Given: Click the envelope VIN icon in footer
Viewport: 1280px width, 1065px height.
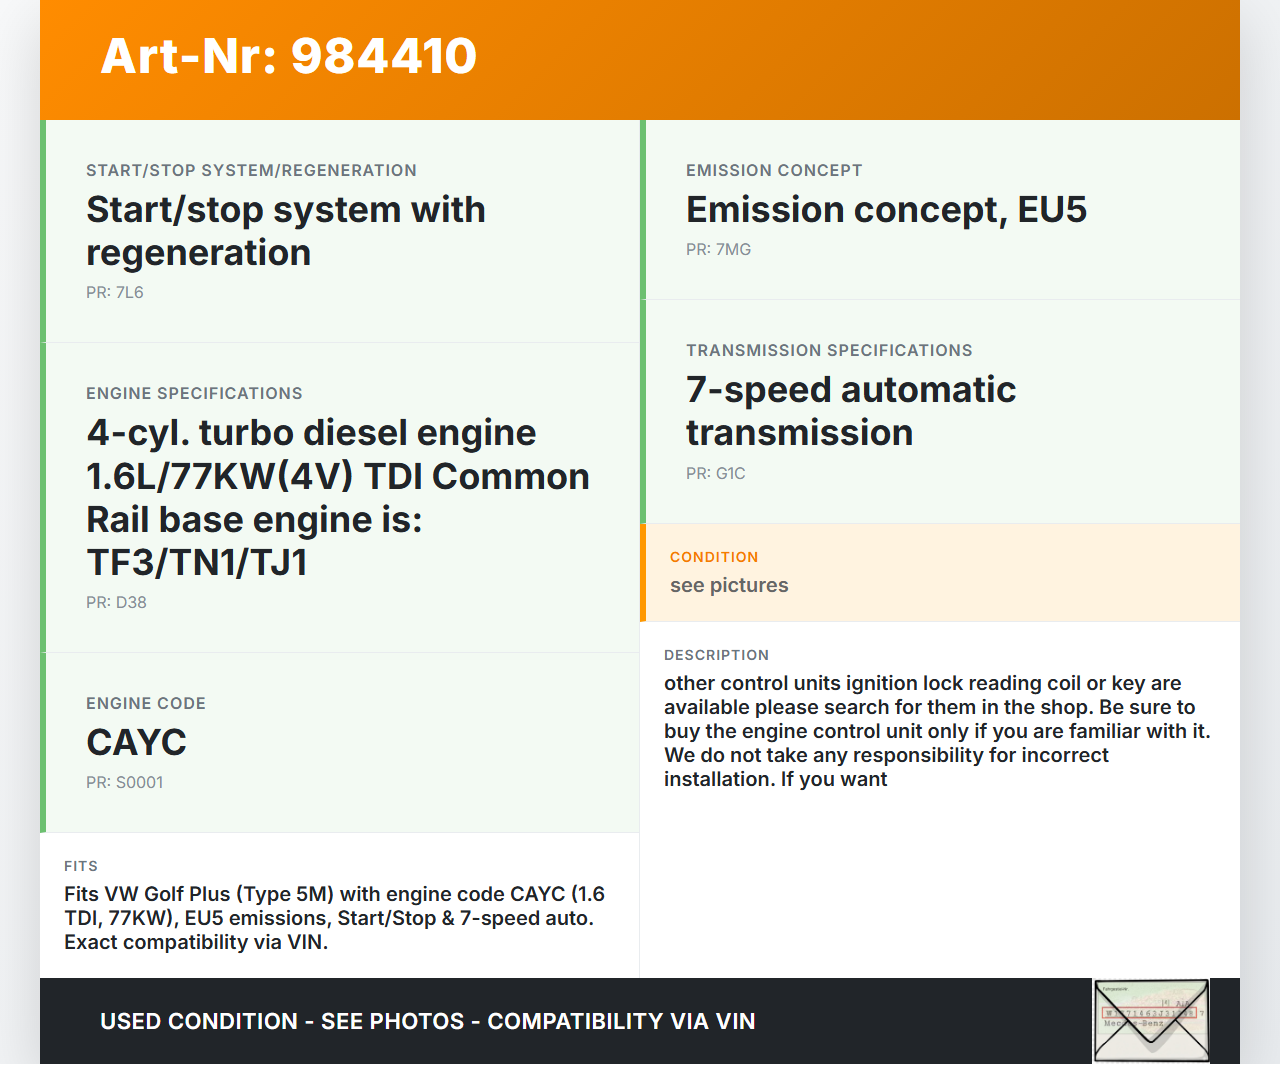Looking at the screenshot, I should (1151, 1020).
